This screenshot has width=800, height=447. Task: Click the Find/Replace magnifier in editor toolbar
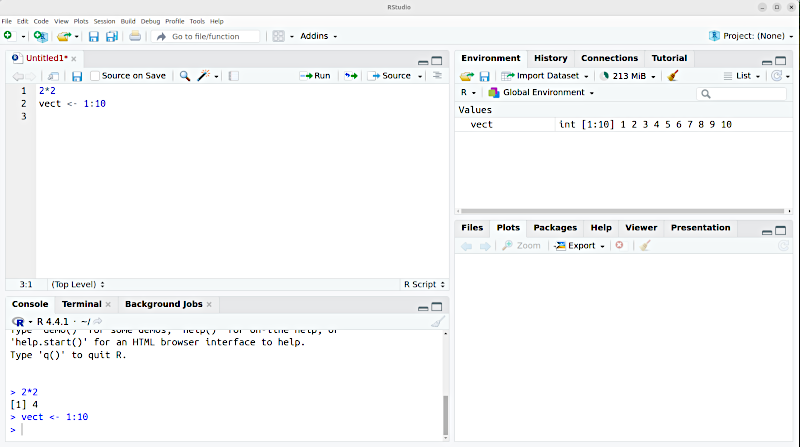(x=184, y=76)
